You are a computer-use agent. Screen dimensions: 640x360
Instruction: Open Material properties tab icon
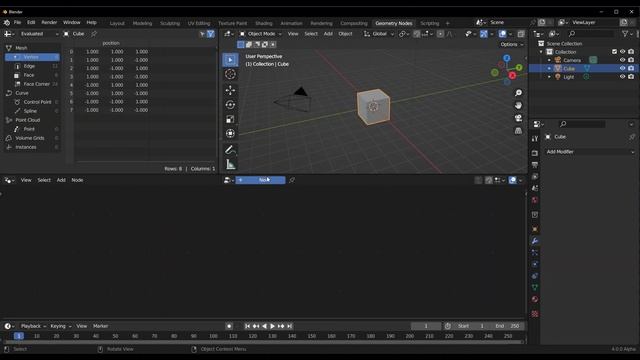535,299
